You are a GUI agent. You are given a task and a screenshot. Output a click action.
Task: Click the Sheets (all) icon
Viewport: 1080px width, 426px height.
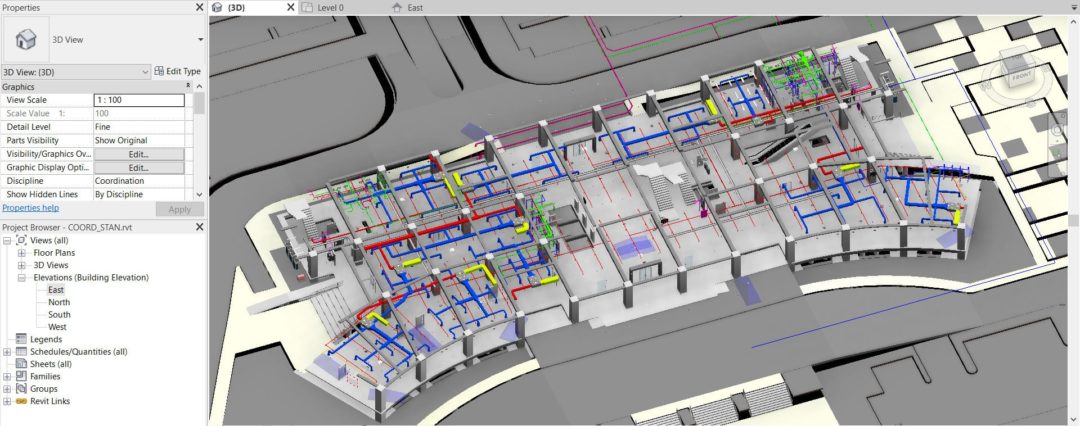21,364
